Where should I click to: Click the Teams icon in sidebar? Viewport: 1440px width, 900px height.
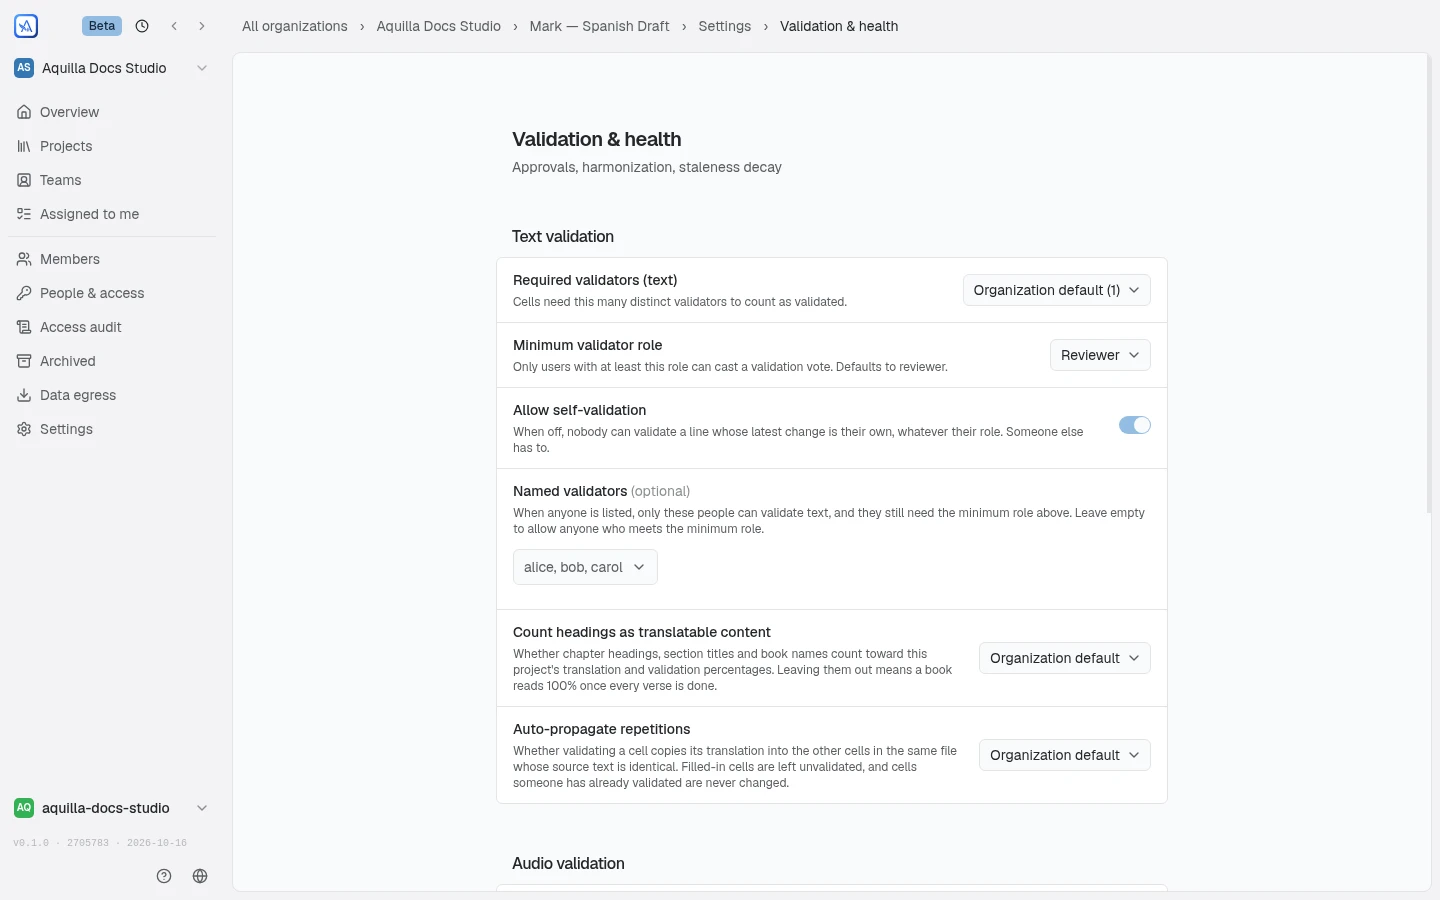pyautogui.click(x=24, y=180)
